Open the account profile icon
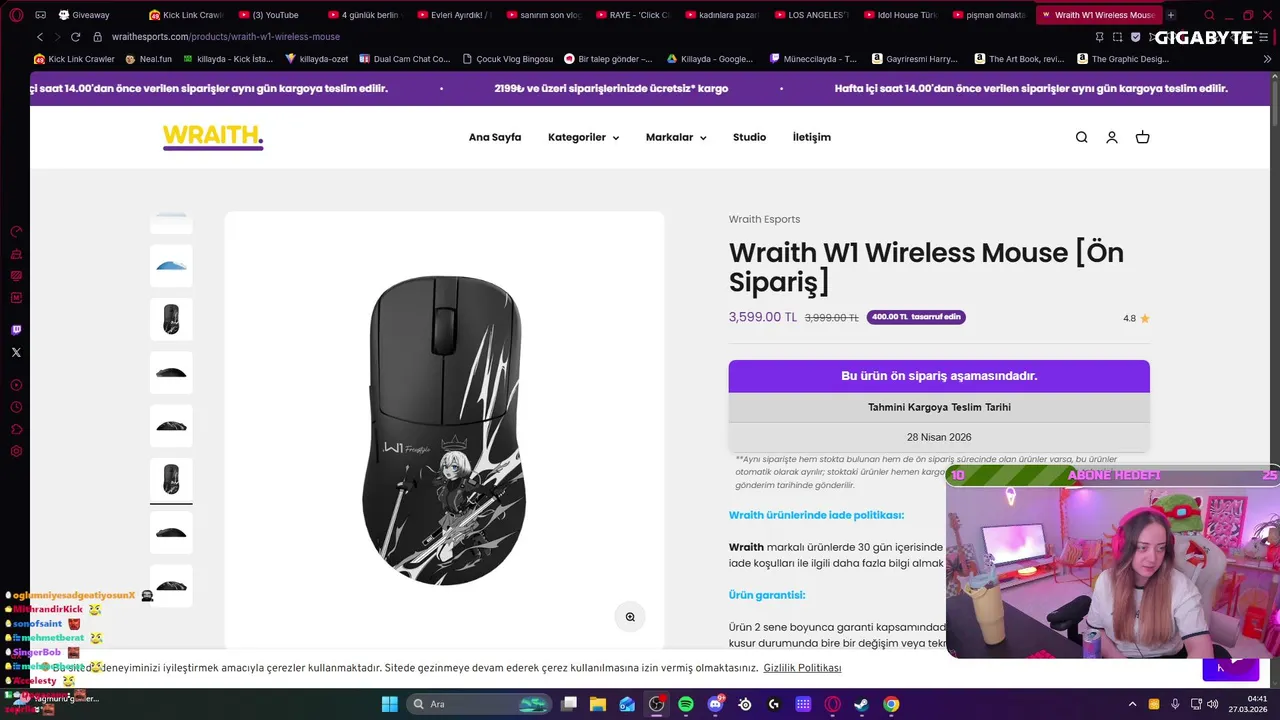 click(x=1112, y=138)
